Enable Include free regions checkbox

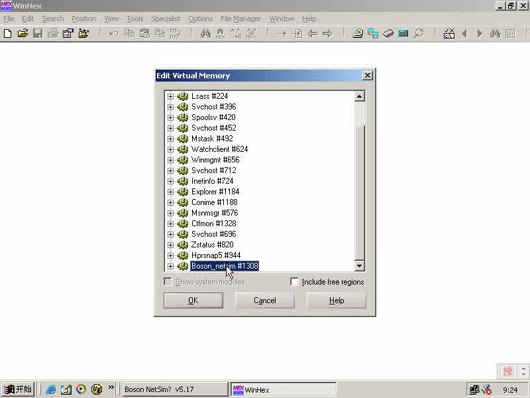coord(294,281)
